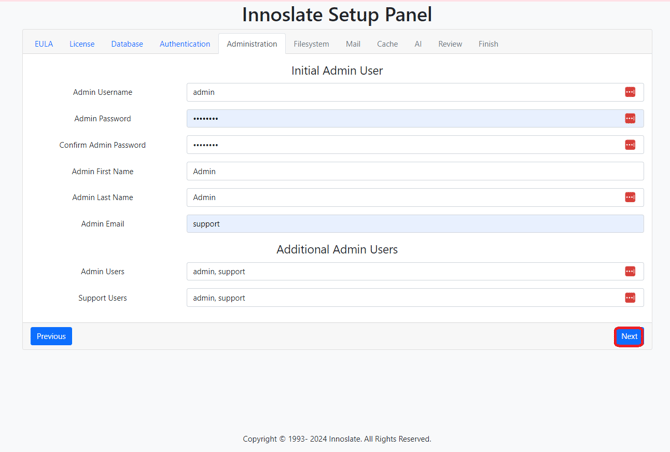670x452 pixels.
Task: Click the Admin Email input field
Action: point(415,224)
